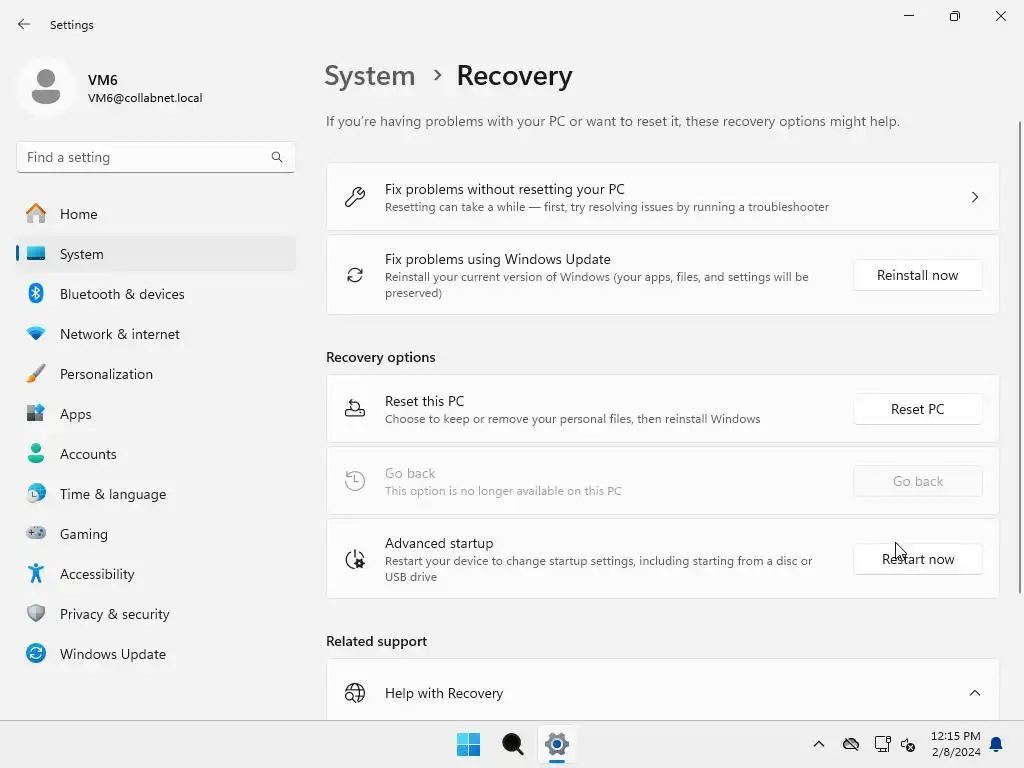Open Windows Update settings
This screenshot has width=1024, height=768.
[156, 654]
